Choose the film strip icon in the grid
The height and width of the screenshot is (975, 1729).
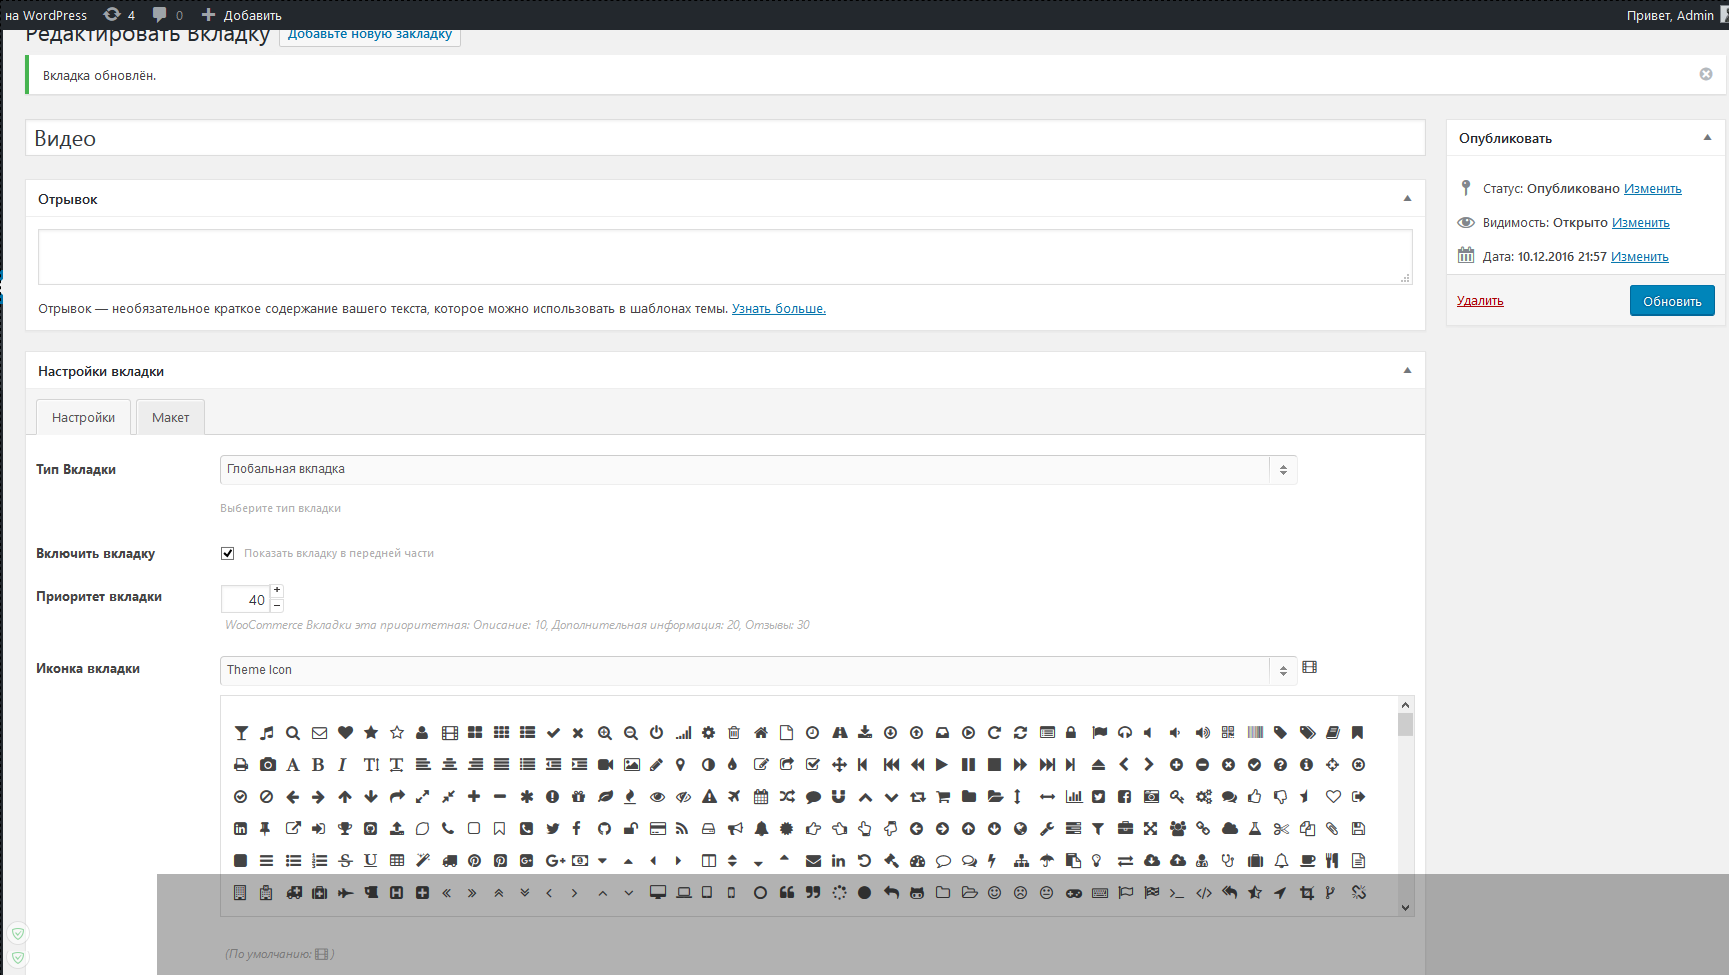tap(449, 733)
